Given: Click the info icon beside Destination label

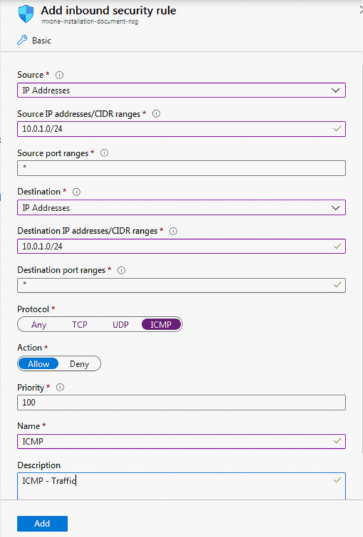Looking at the screenshot, I should [77, 192].
